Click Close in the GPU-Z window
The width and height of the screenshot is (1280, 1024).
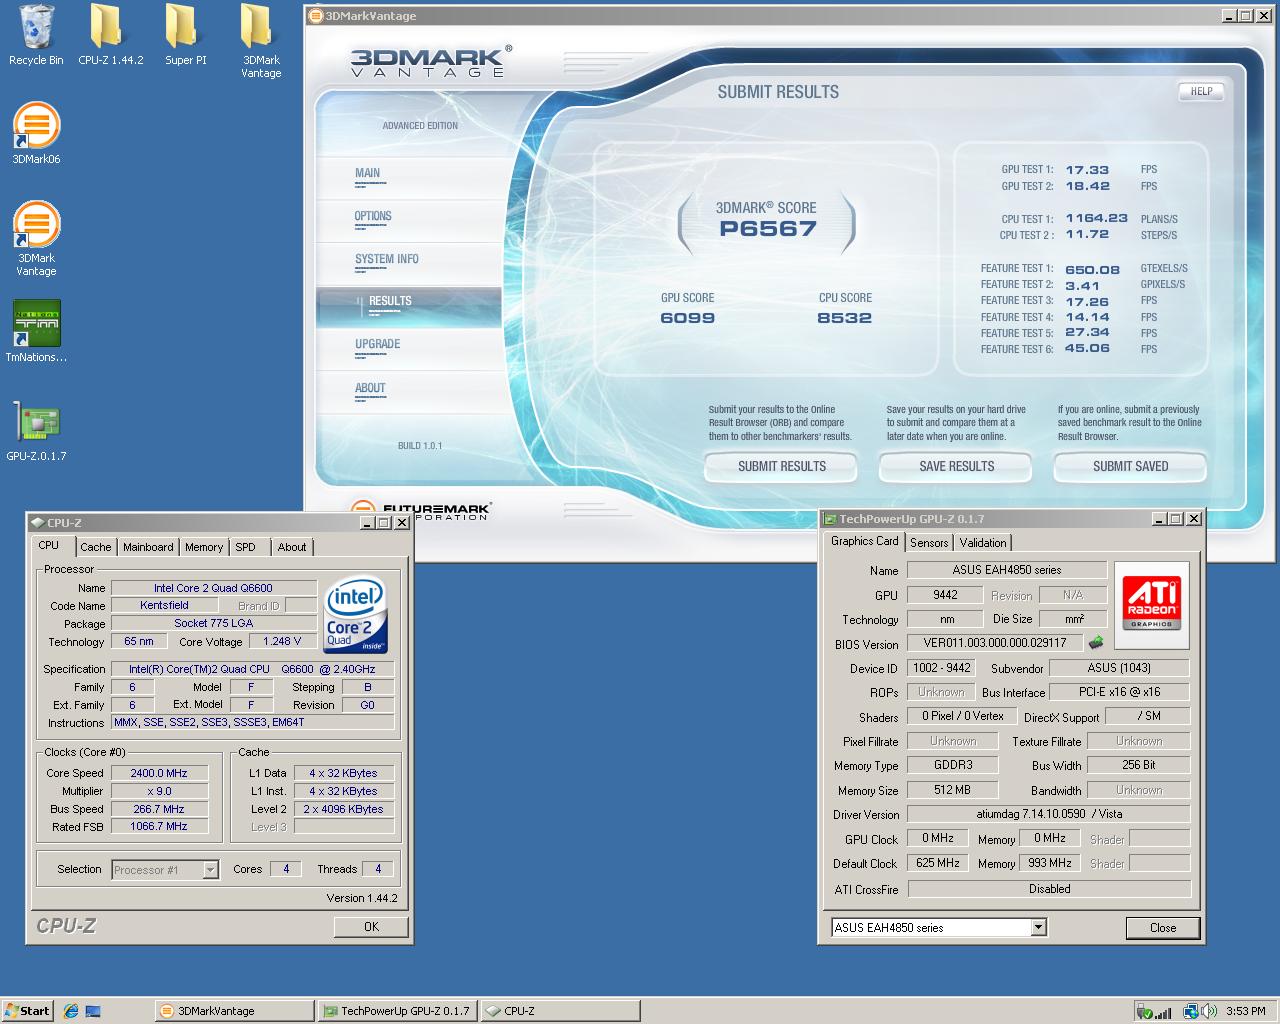tap(1162, 928)
